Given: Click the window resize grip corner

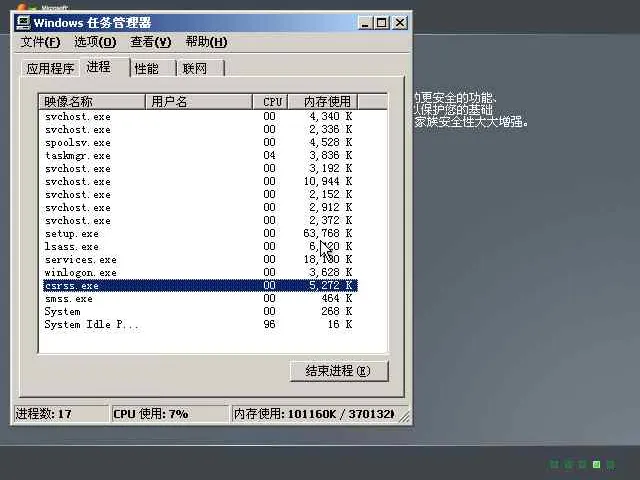Looking at the screenshot, I should (404, 416).
